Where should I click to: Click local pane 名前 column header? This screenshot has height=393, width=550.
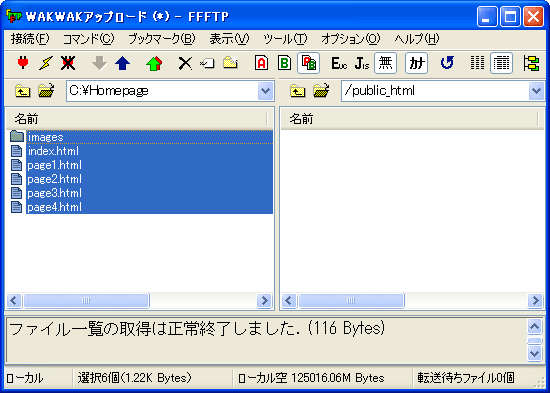(137, 119)
